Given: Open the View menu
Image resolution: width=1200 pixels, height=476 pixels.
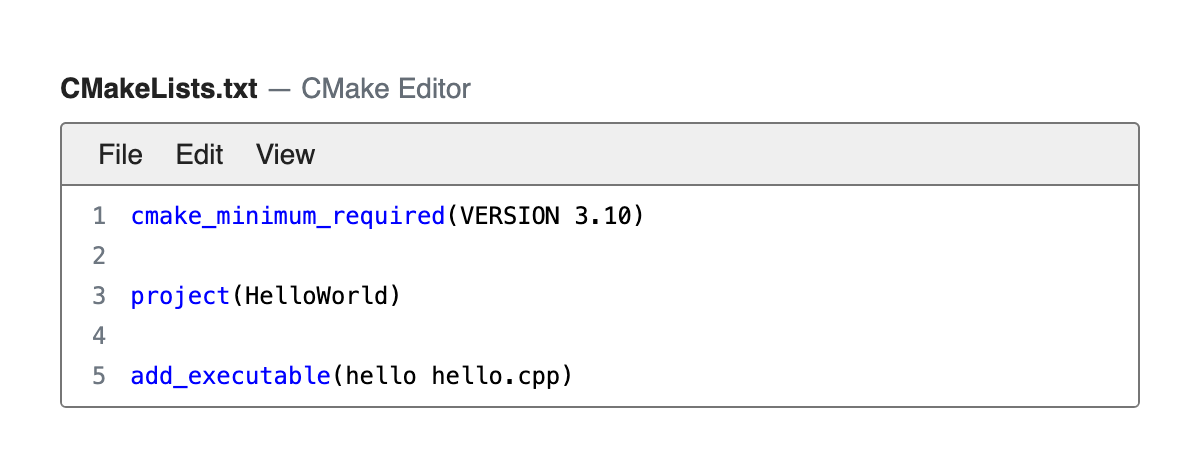Looking at the screenshot, I should coord(285,154).
